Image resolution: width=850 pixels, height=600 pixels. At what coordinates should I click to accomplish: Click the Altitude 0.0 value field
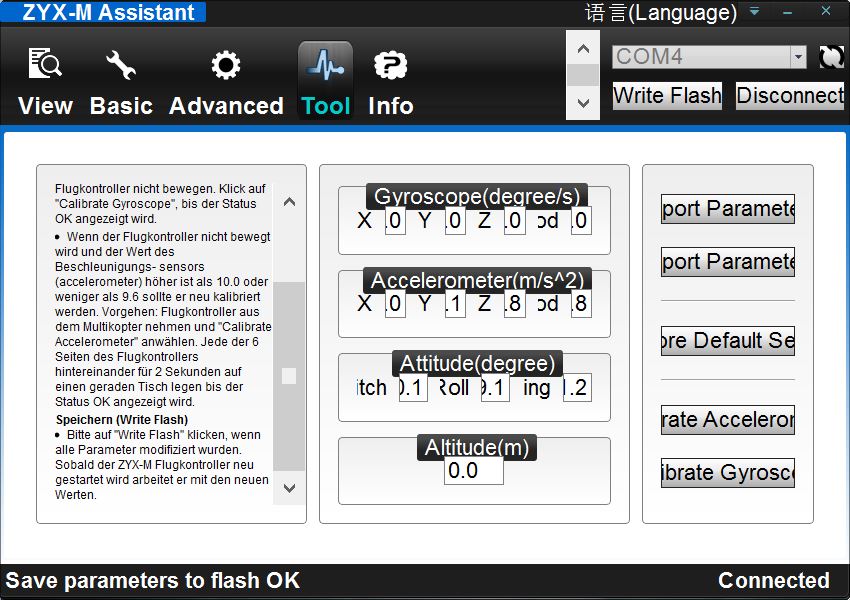tap(474, 470)
